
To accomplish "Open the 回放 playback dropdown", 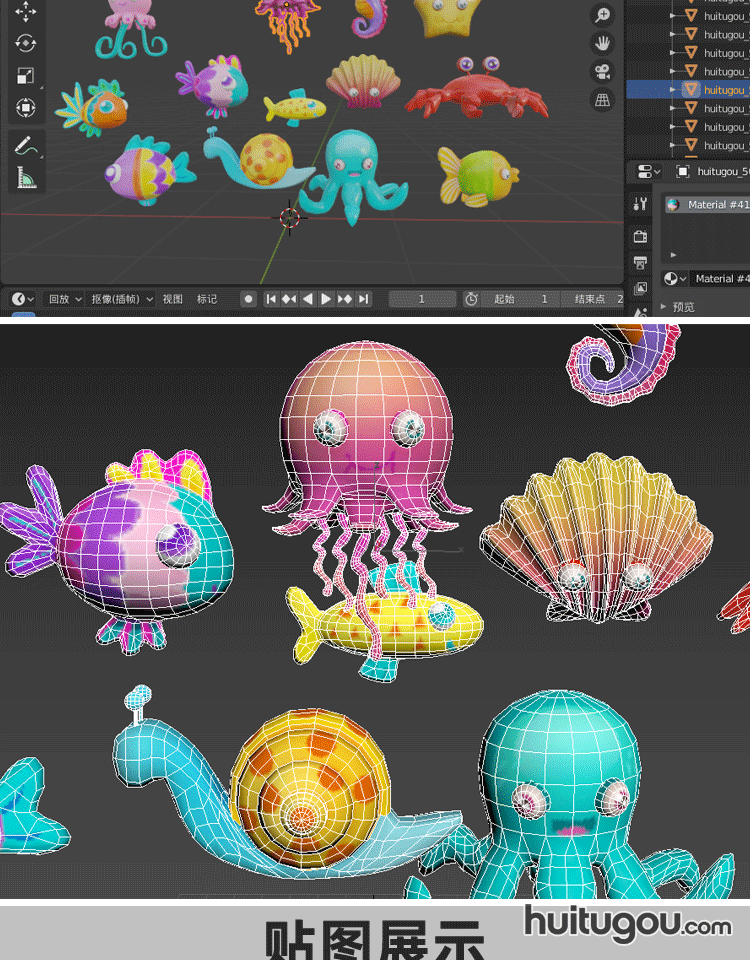I will (x=65, y=299).
